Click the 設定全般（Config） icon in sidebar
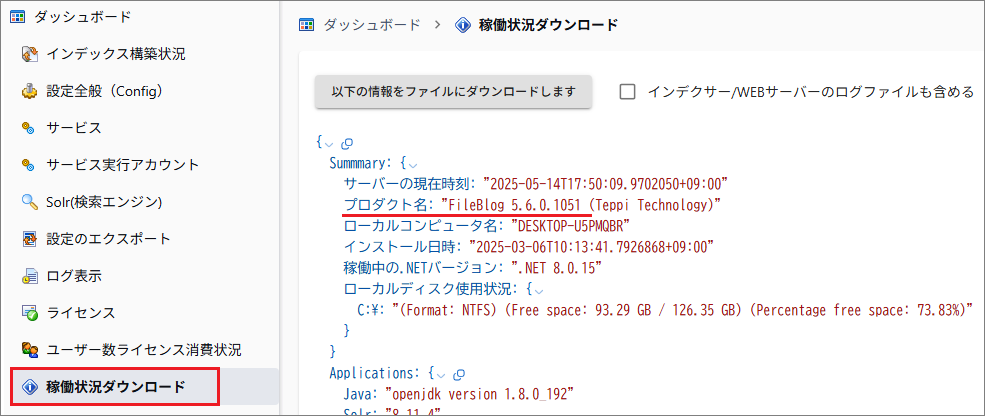This screenshot has width=985, height=416. coord(29,91)
